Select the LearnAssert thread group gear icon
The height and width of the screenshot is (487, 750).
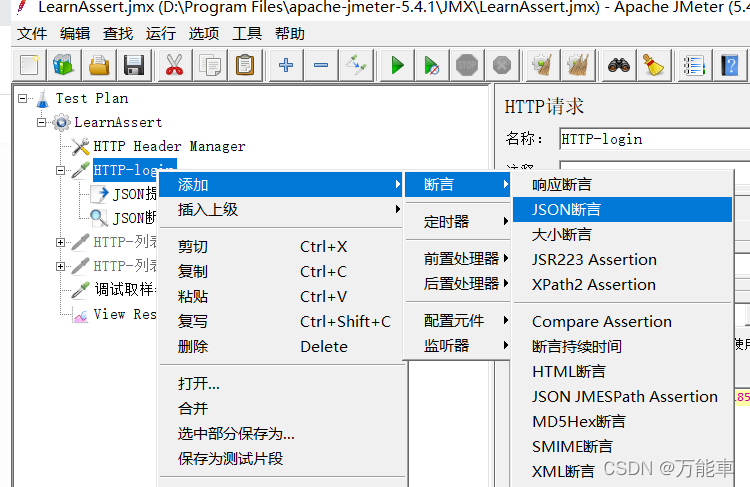(x=61, y=122)
